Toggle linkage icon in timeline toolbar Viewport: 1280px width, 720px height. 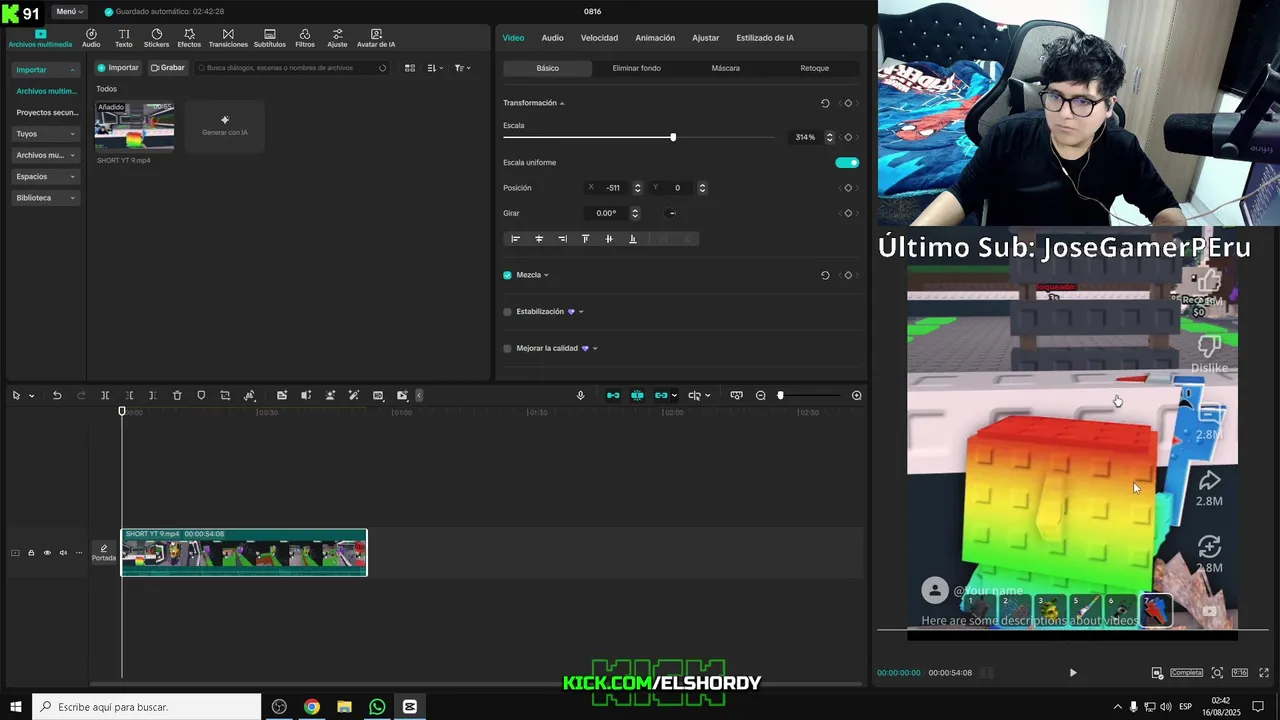(661, 396)
